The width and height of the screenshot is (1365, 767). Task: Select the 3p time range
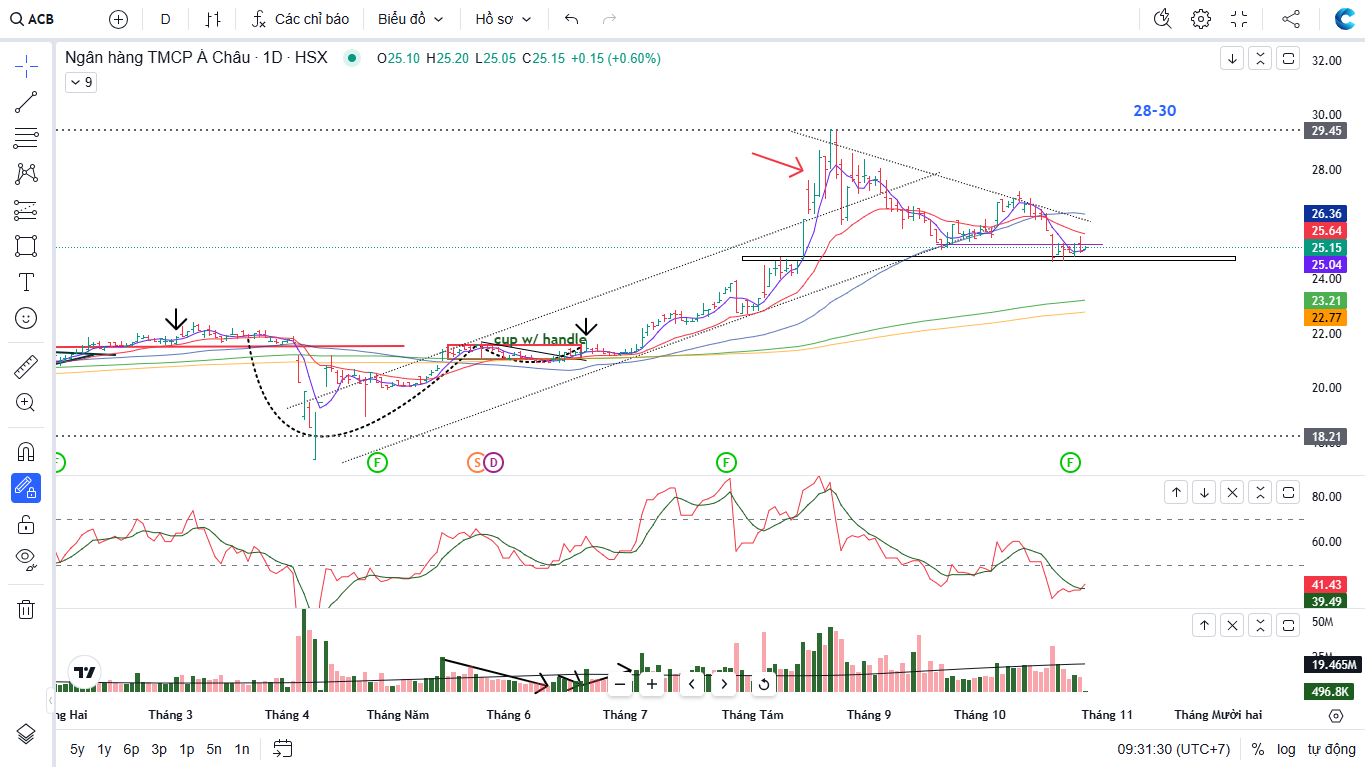pos(159,749)
